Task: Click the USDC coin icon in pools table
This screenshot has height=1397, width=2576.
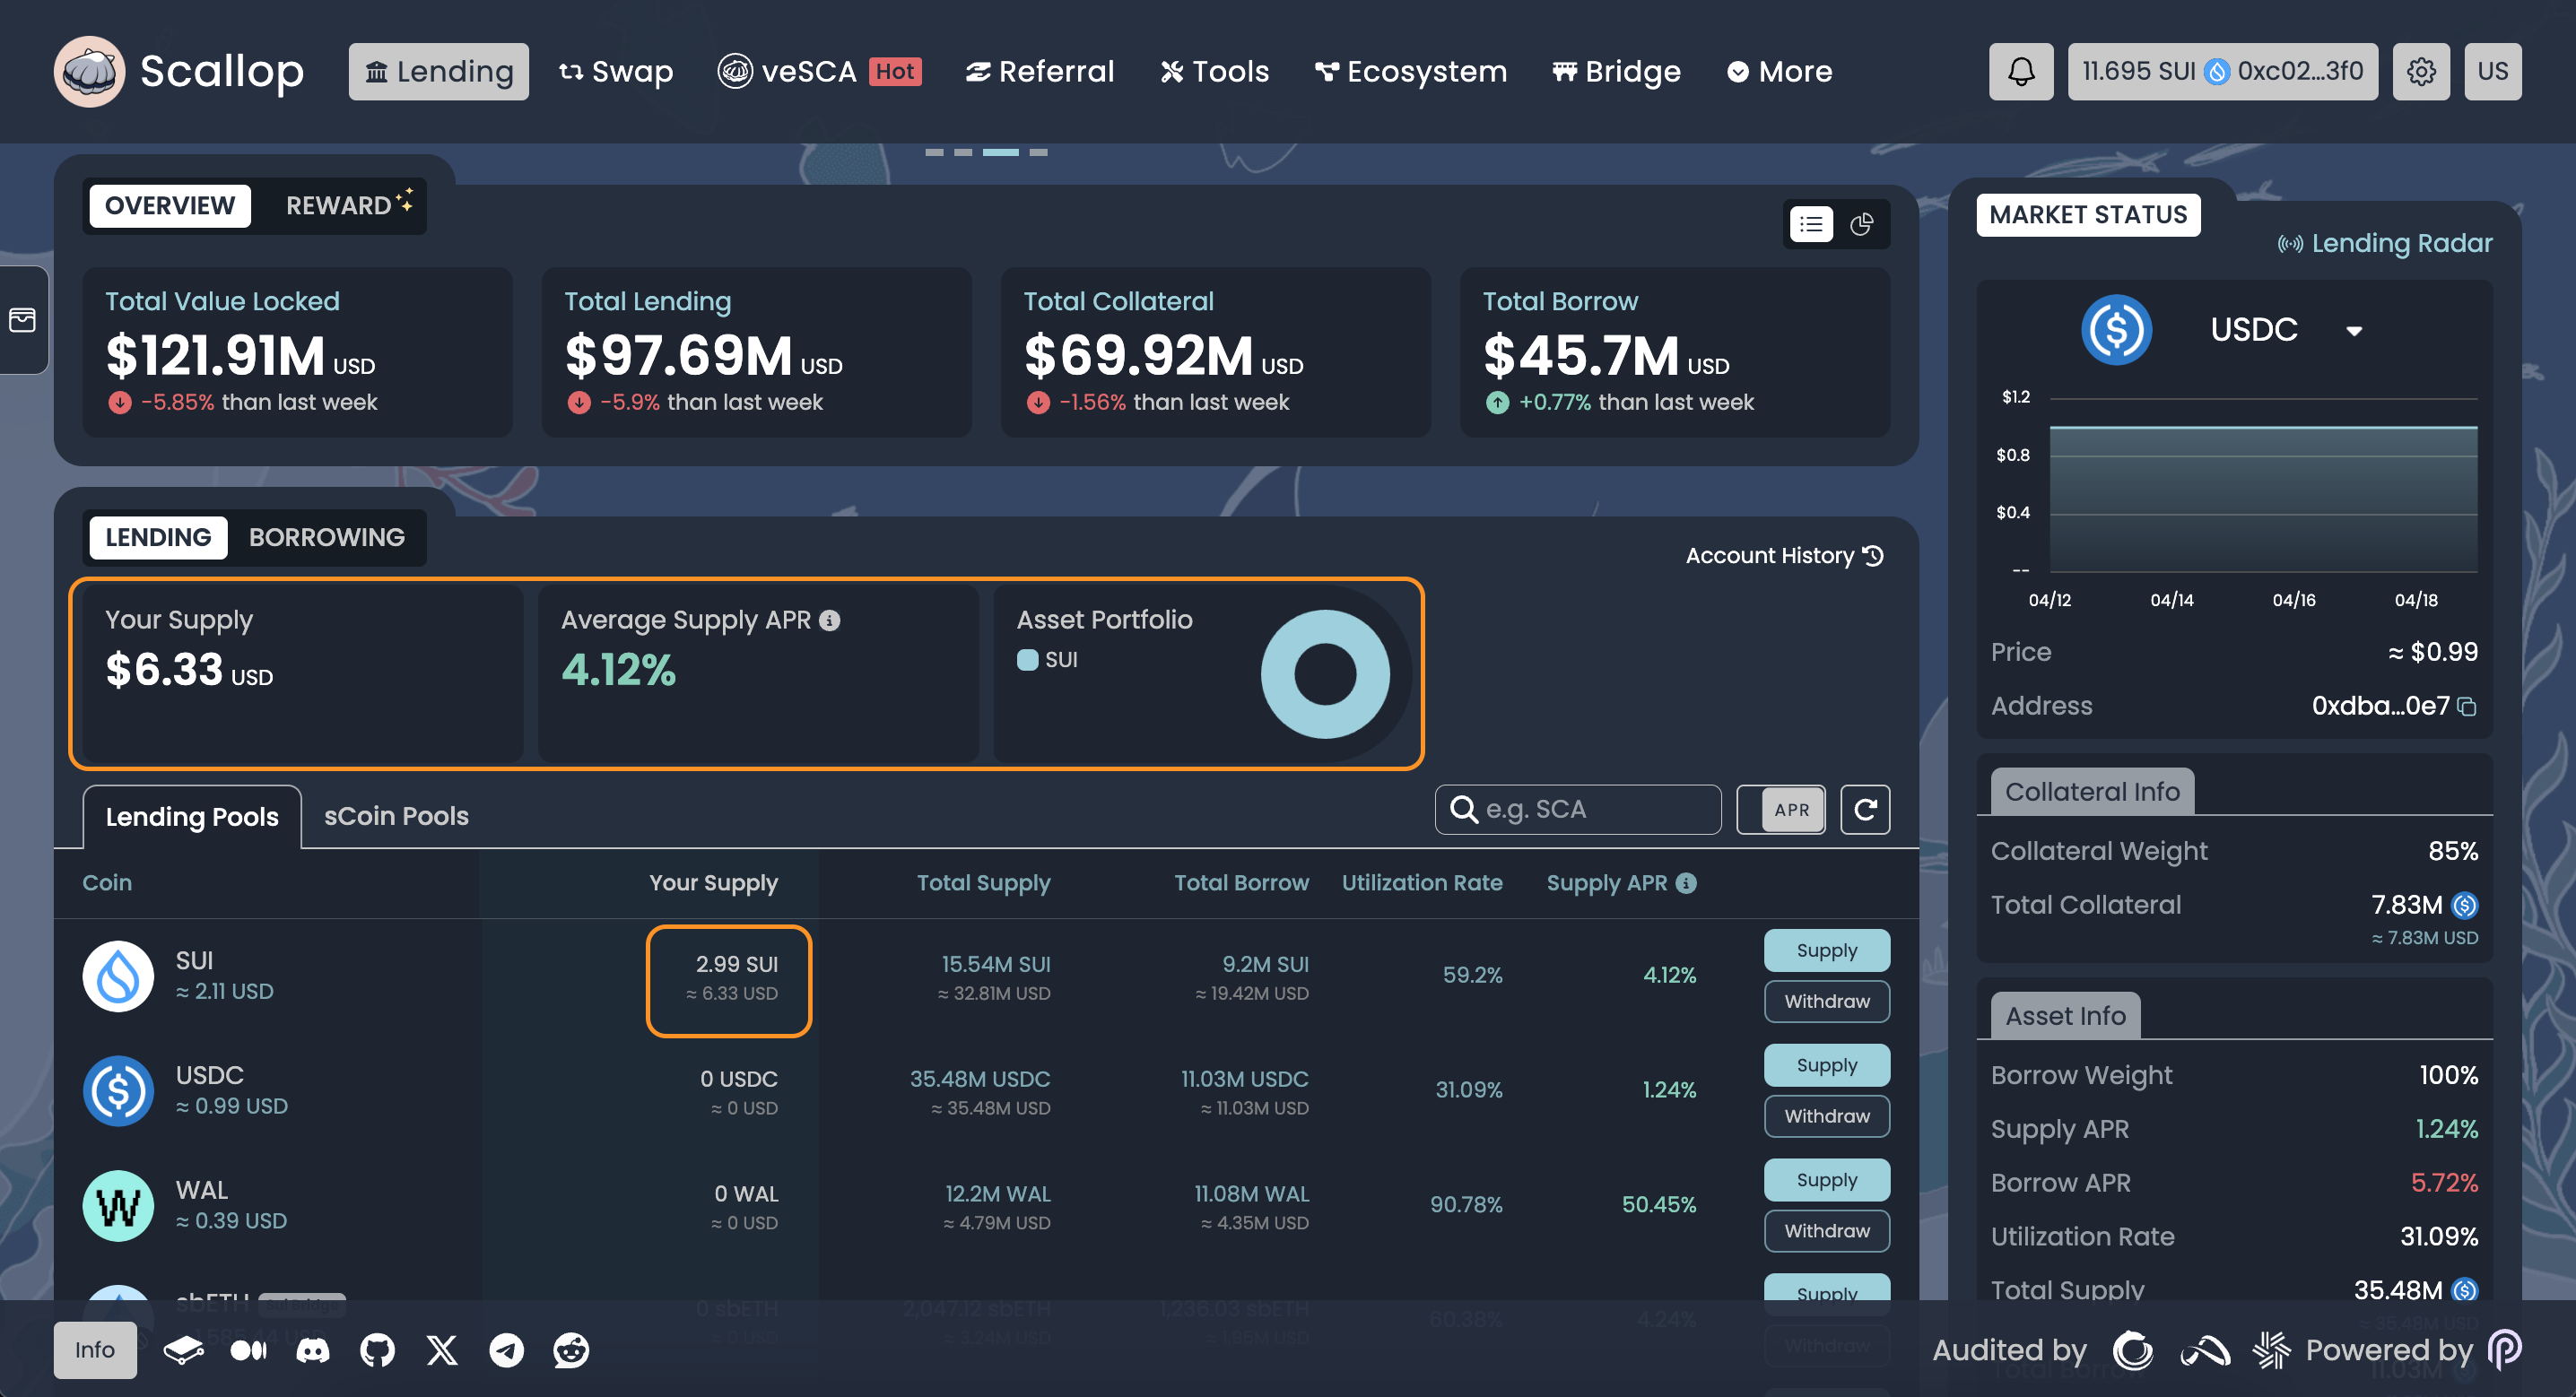Action: point(118,1091)
